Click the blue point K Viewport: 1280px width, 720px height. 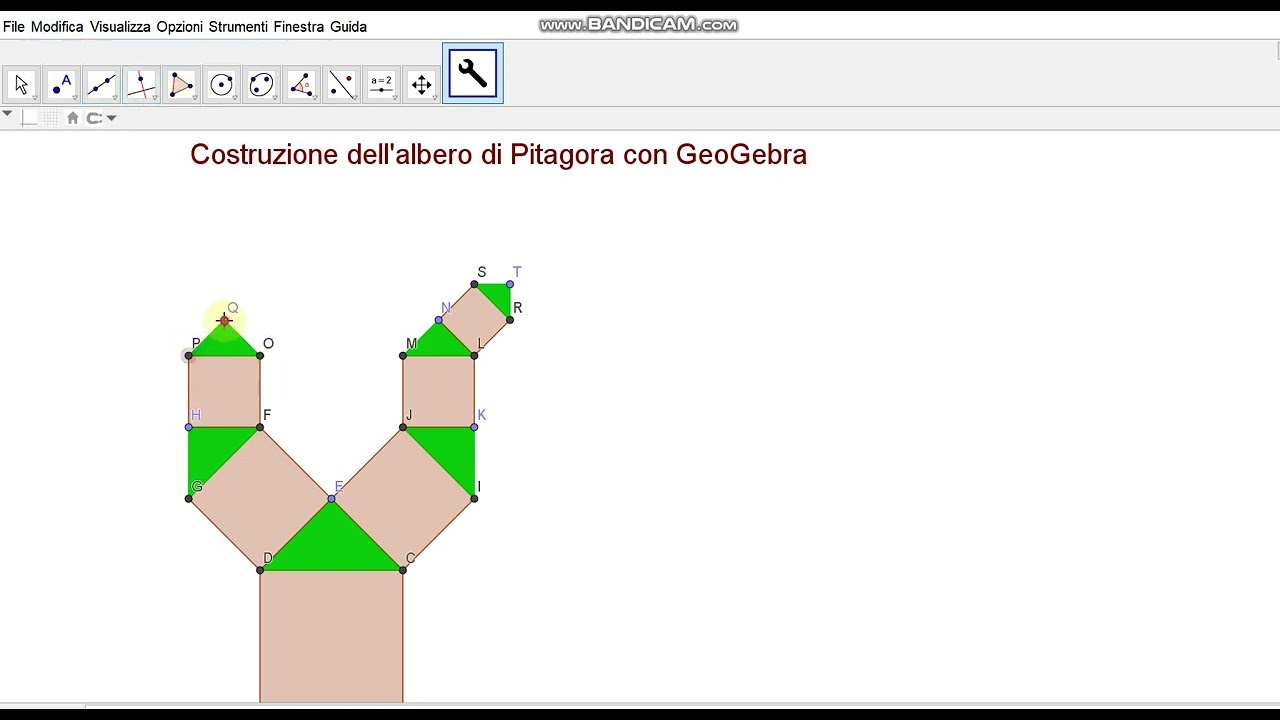tap(474, 427)
